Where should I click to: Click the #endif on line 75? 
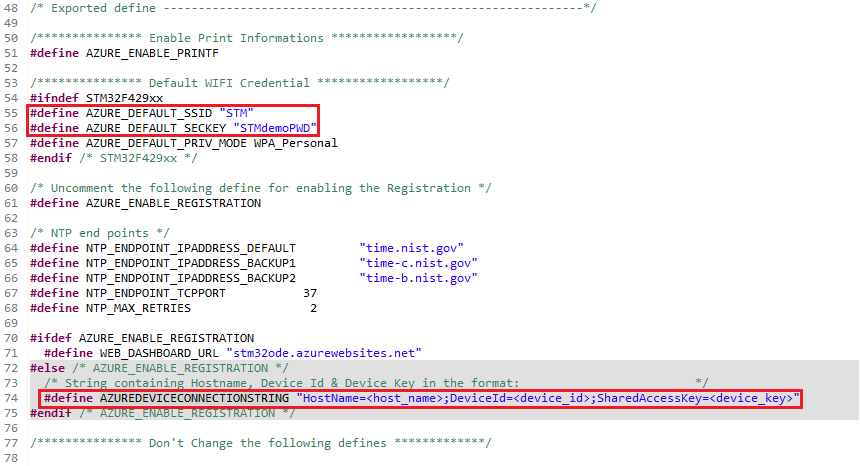pyautogui.click(x=50, y=413)
